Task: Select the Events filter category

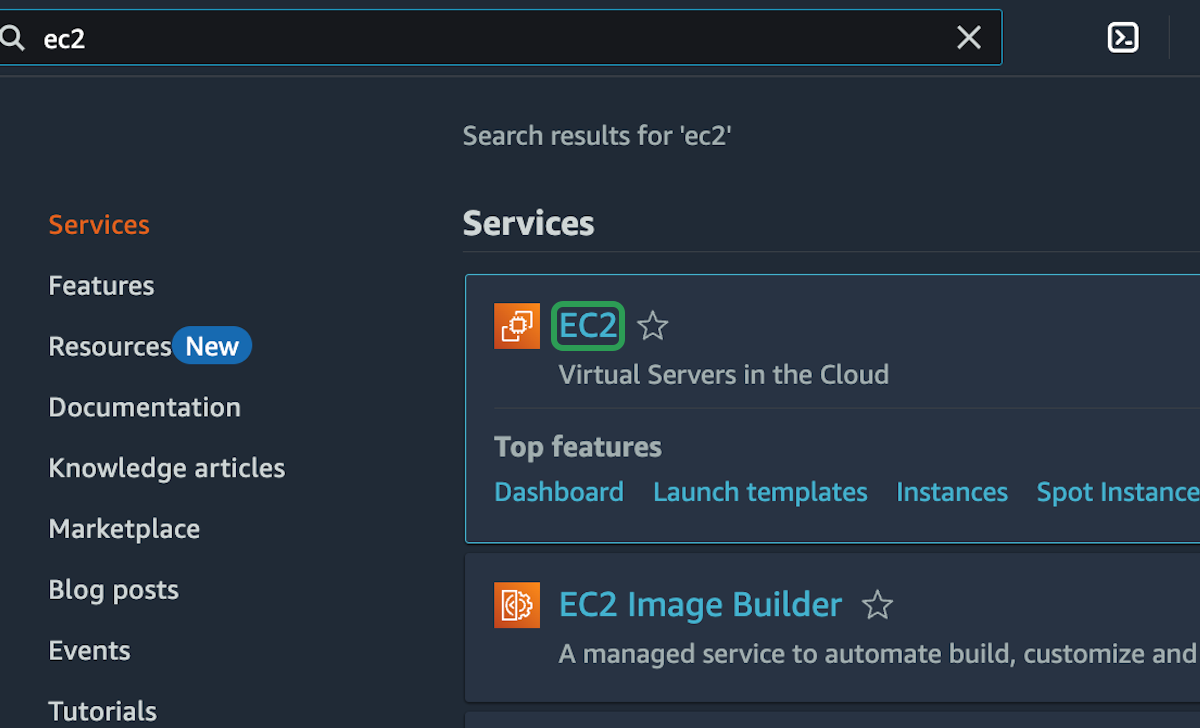Action: (x=89, y=651)
